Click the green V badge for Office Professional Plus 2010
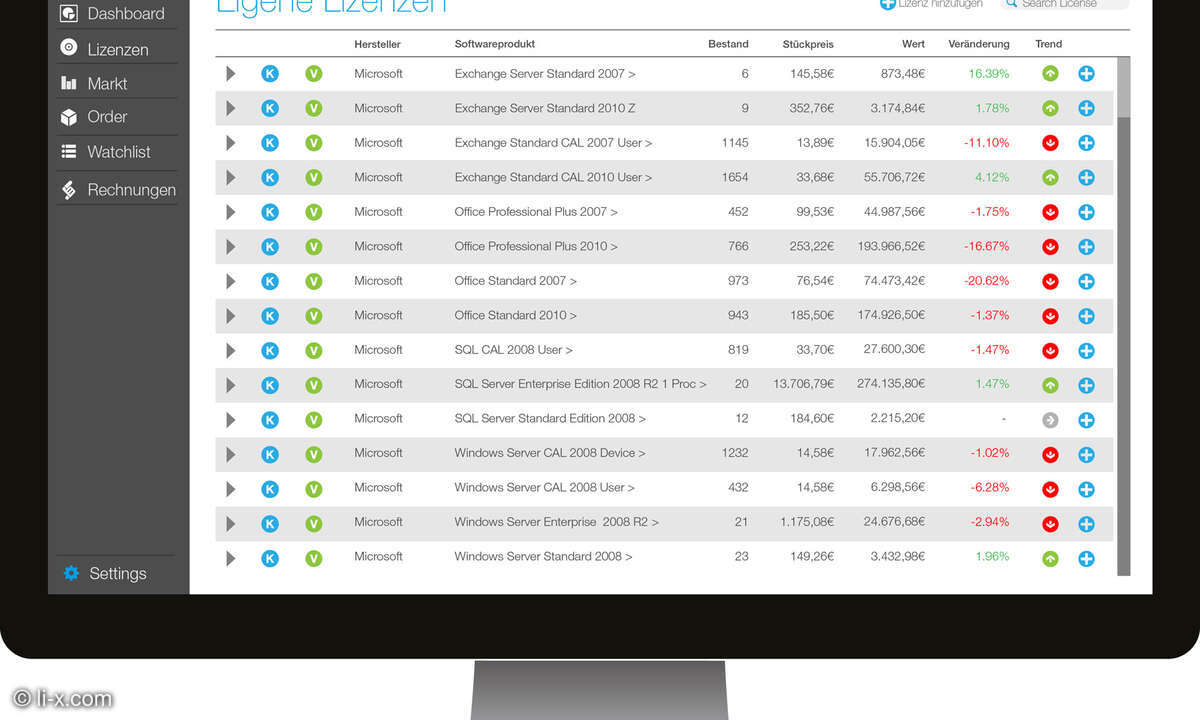Image resolution: width=1200 pixels, height=720 pixels. 314,247
